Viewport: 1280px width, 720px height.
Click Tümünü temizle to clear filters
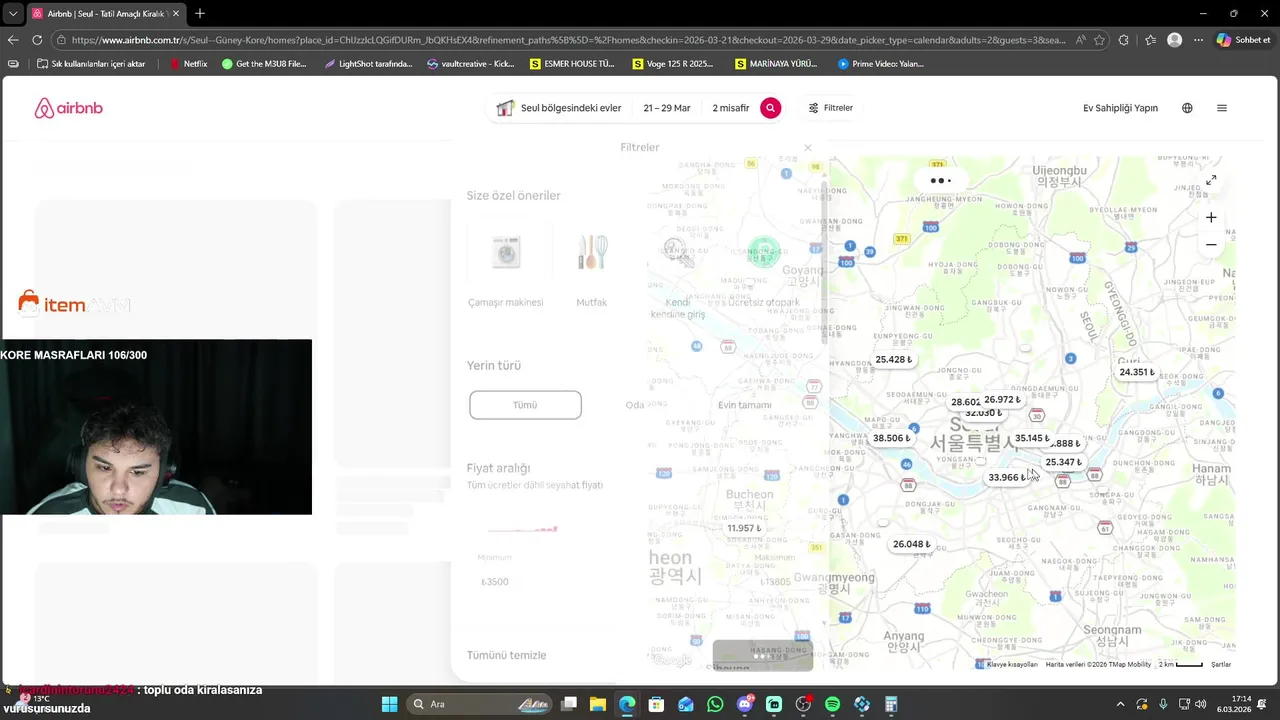coord(506,655)
